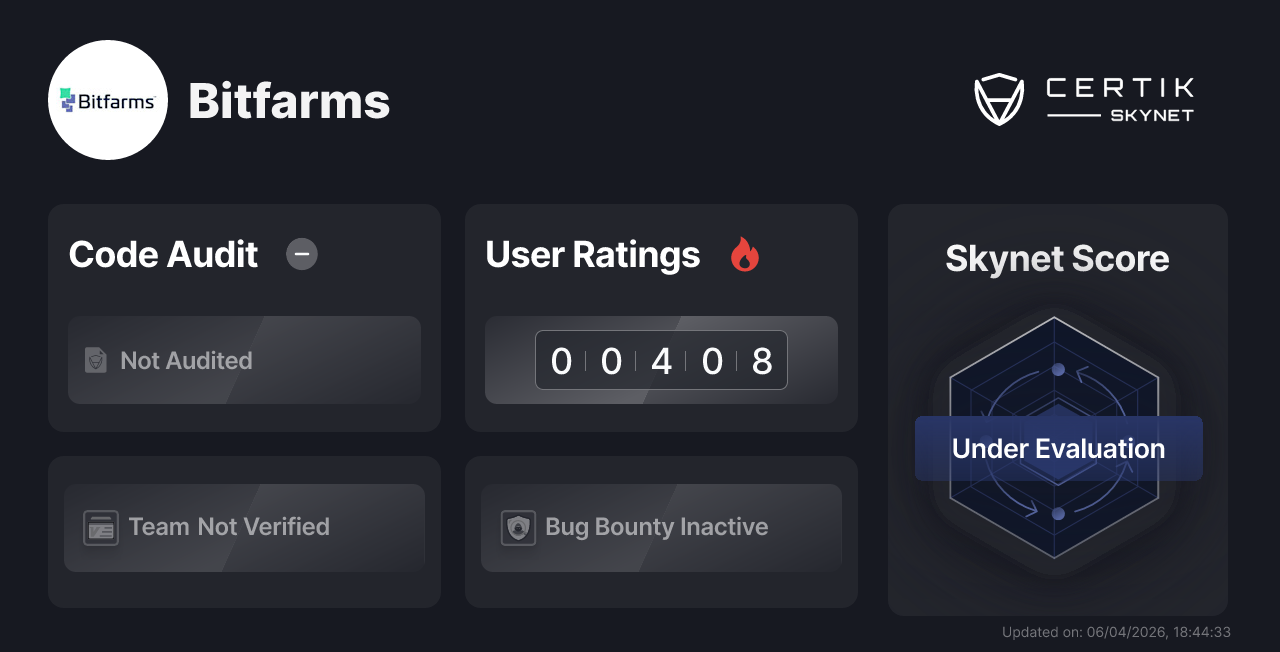Switch to the Code Audit panel
Viewport: 1280px width, 652px height.
163,255
